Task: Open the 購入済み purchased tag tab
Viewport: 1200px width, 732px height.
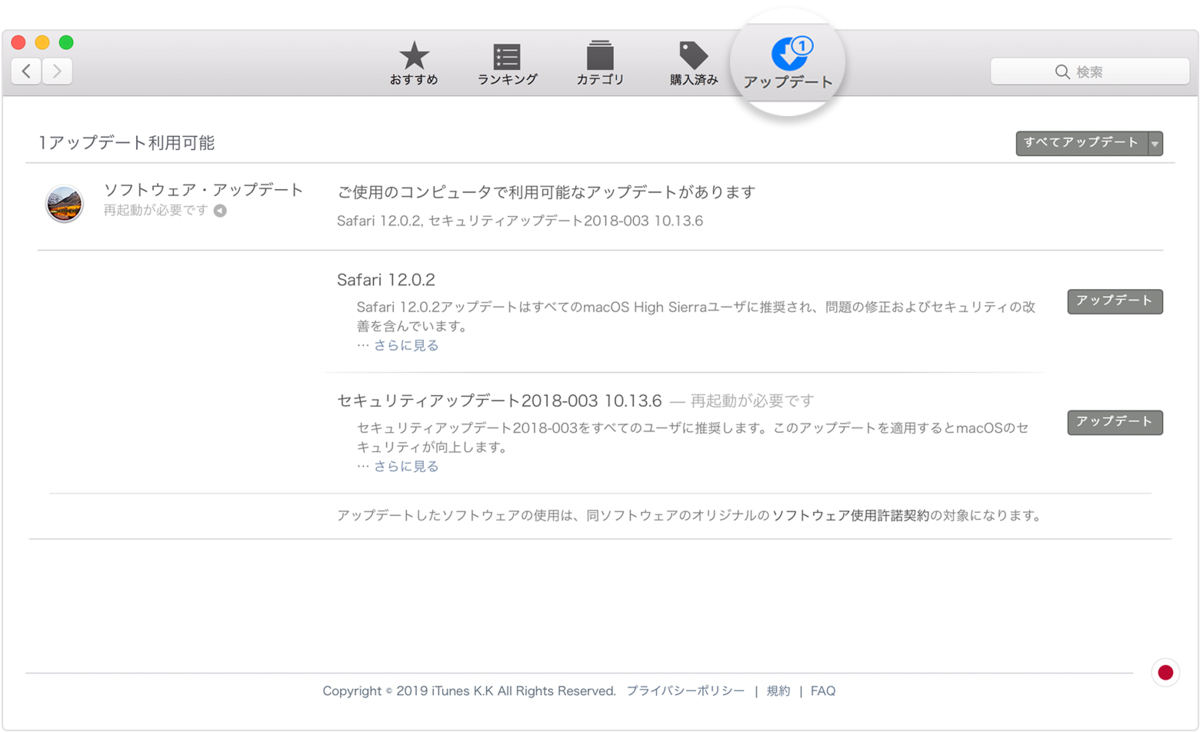Action: [x=693, y=64]
